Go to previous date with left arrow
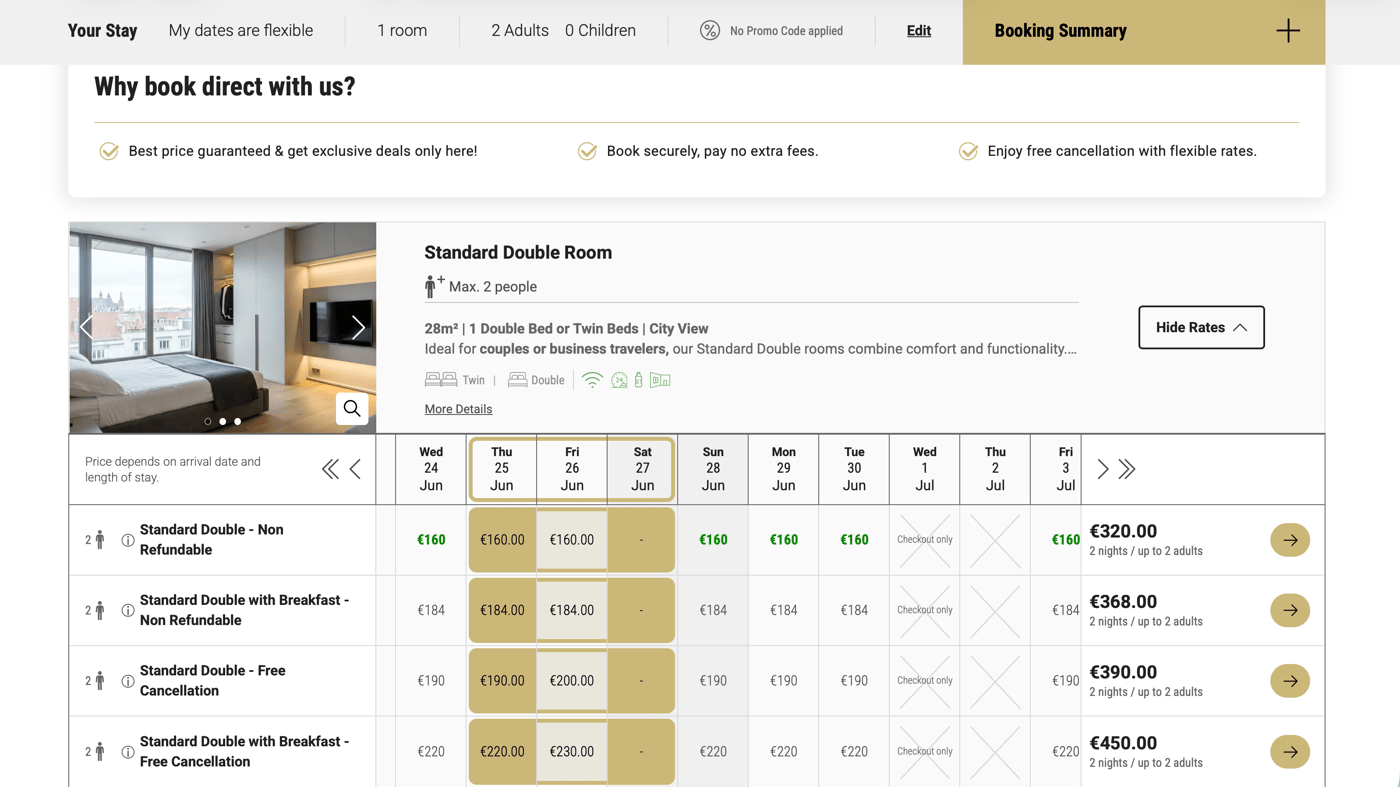 [x=355, y=469]
